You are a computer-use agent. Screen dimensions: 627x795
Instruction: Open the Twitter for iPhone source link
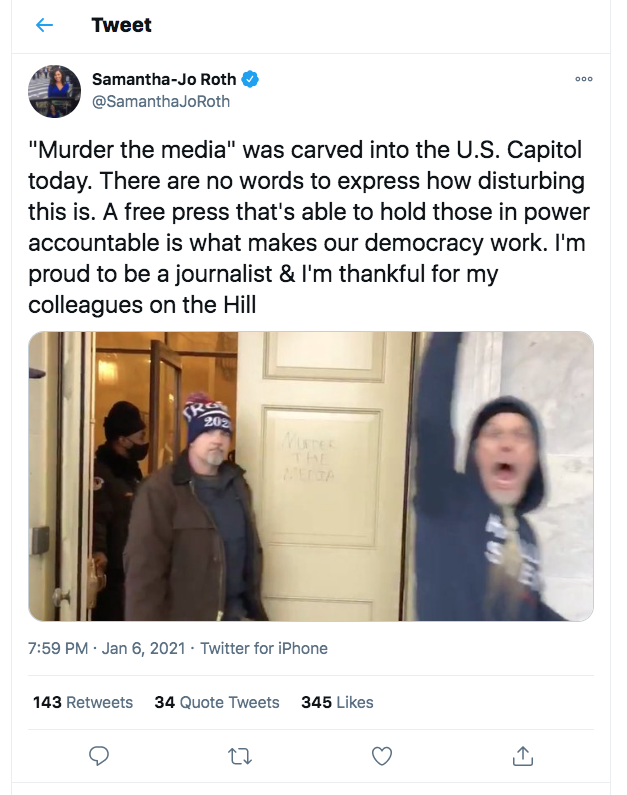point(264,648)
